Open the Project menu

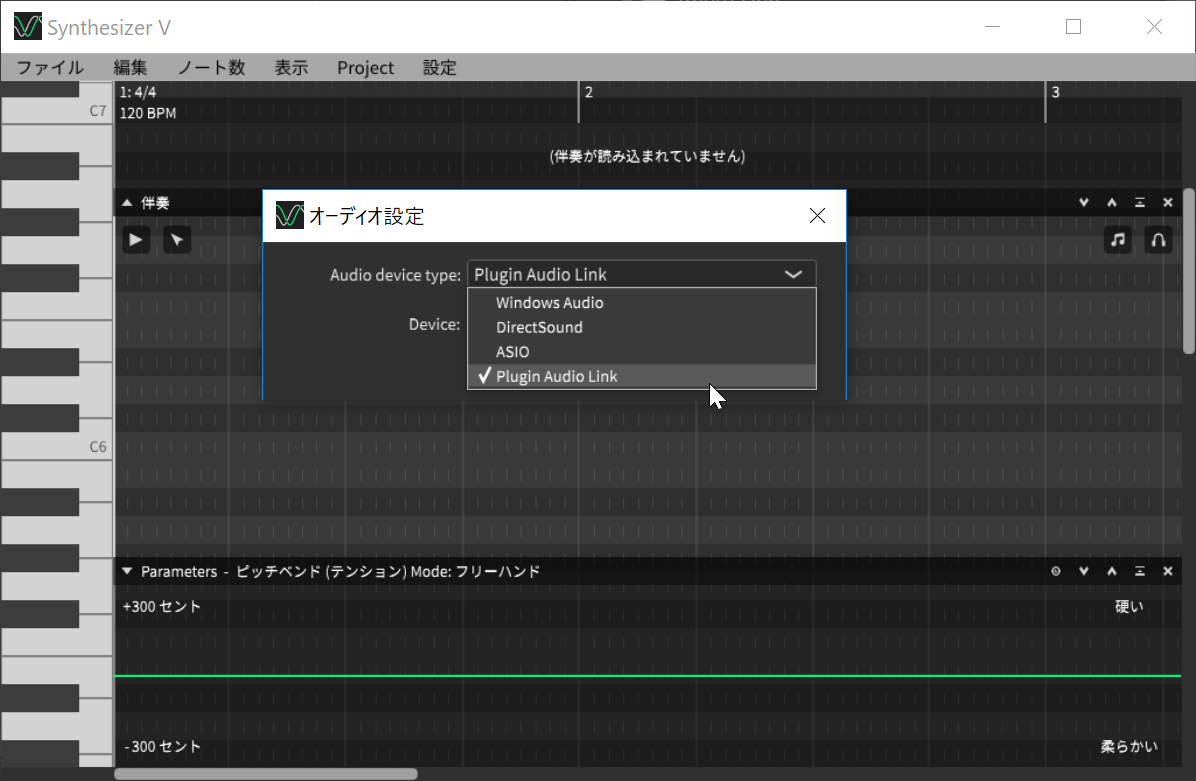[365, 68]
